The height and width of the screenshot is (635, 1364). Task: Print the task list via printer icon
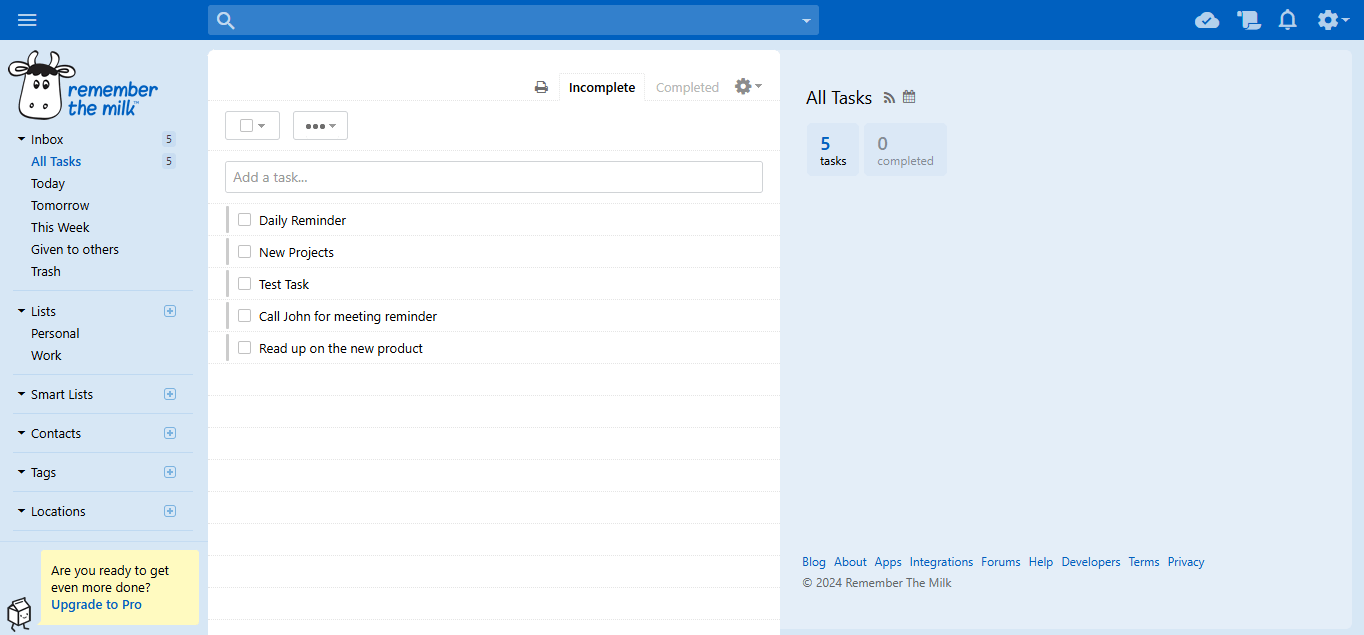(x=541, y=87)
